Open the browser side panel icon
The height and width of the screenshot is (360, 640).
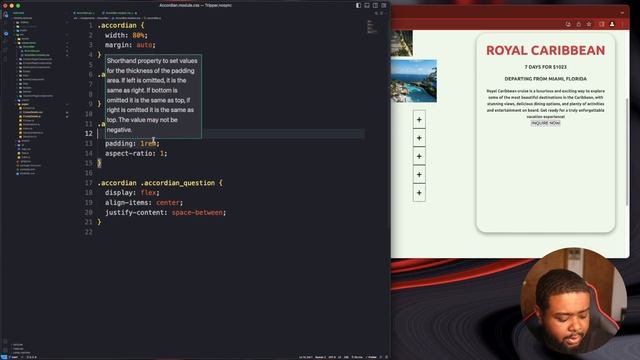pyautogui.click(x=601, y=24)
